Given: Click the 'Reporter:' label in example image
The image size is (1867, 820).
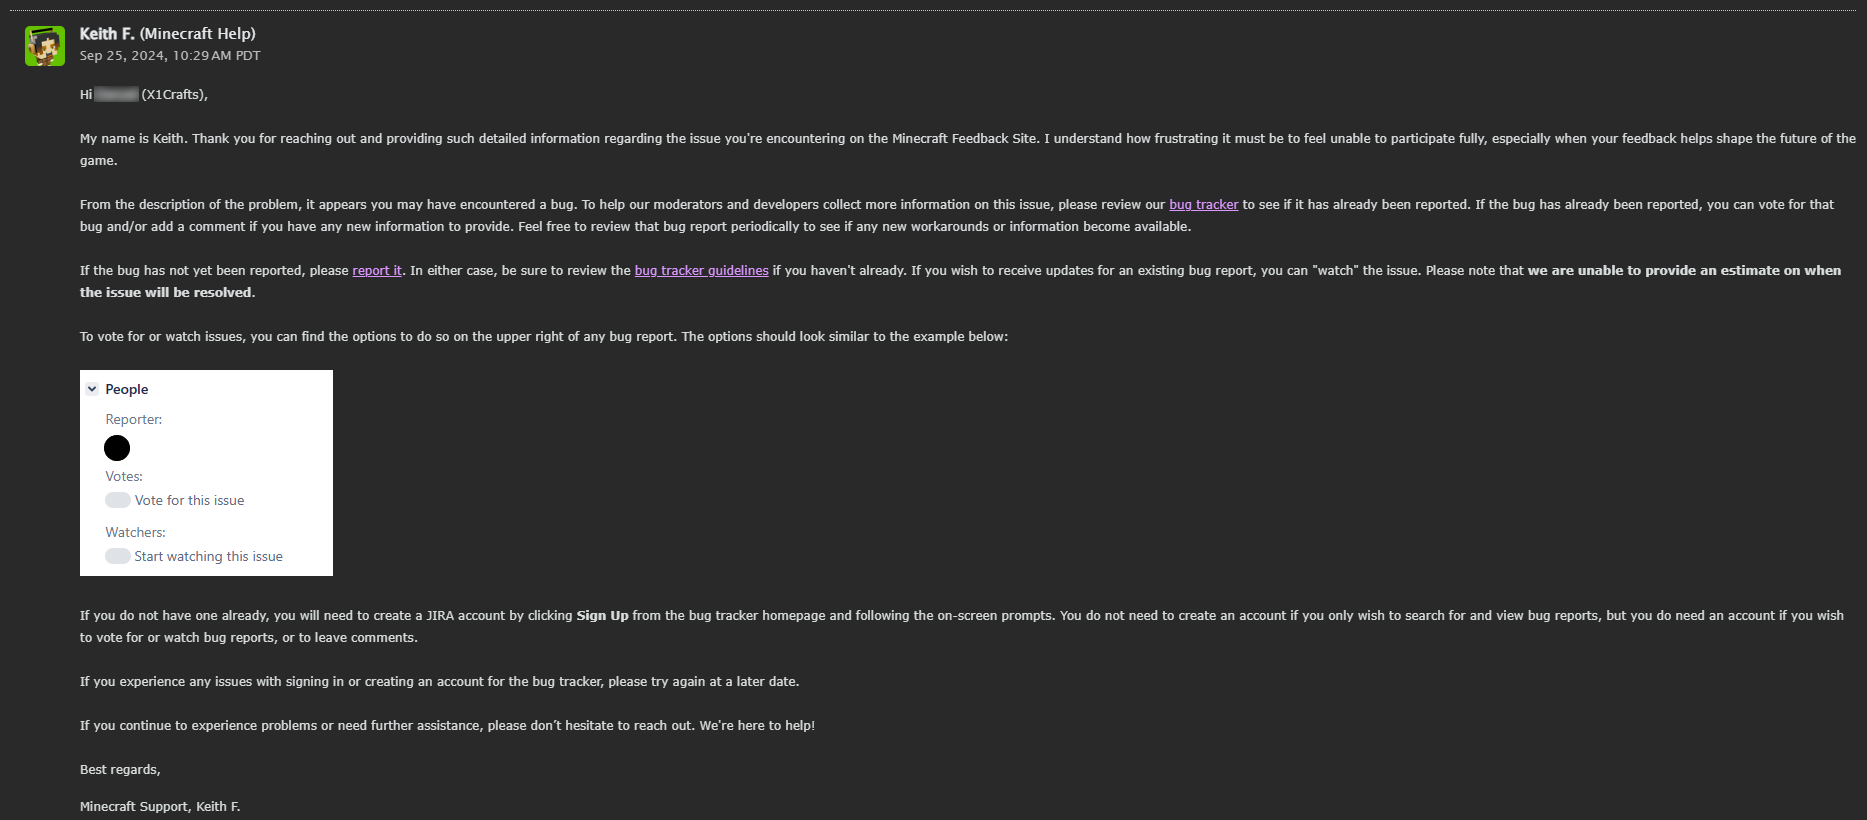Looking at the screenshot, I should [134, 420].
